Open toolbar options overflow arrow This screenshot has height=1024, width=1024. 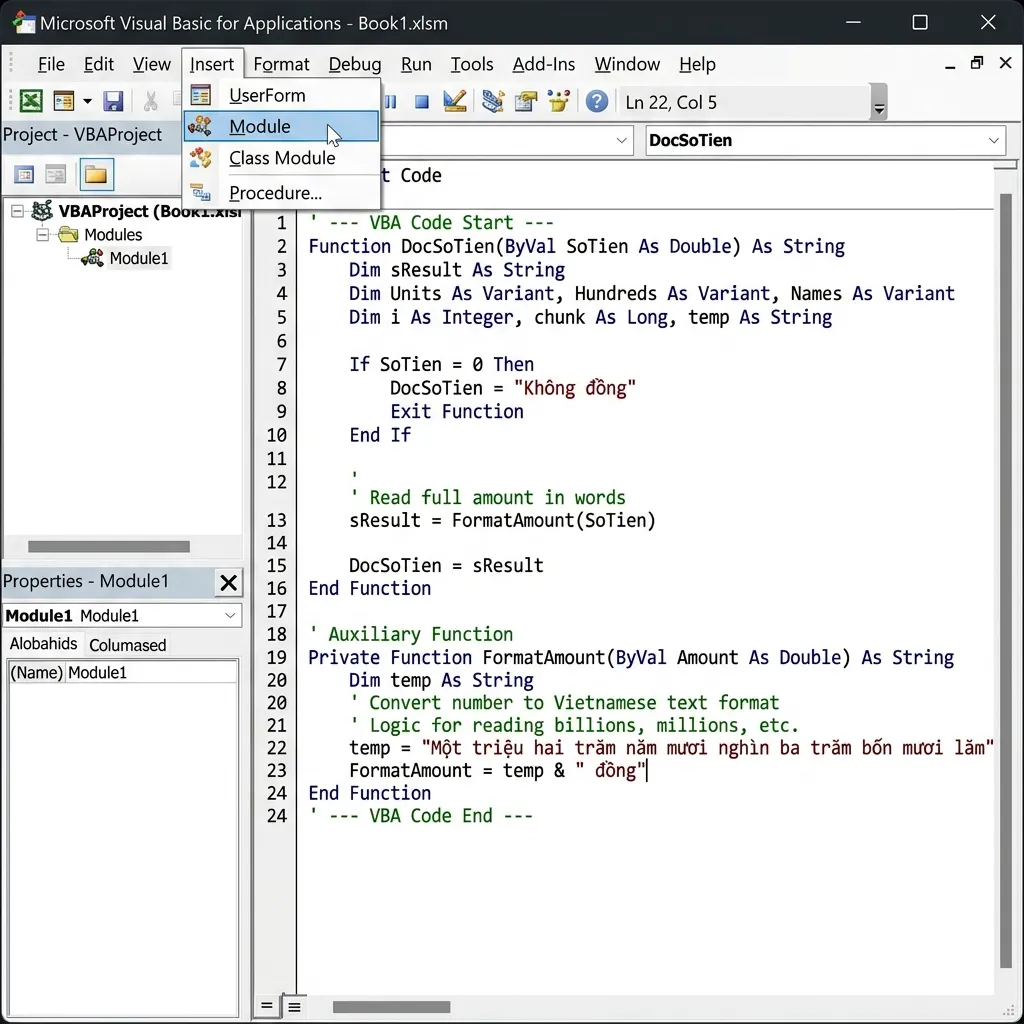click(x=879, y=102)
